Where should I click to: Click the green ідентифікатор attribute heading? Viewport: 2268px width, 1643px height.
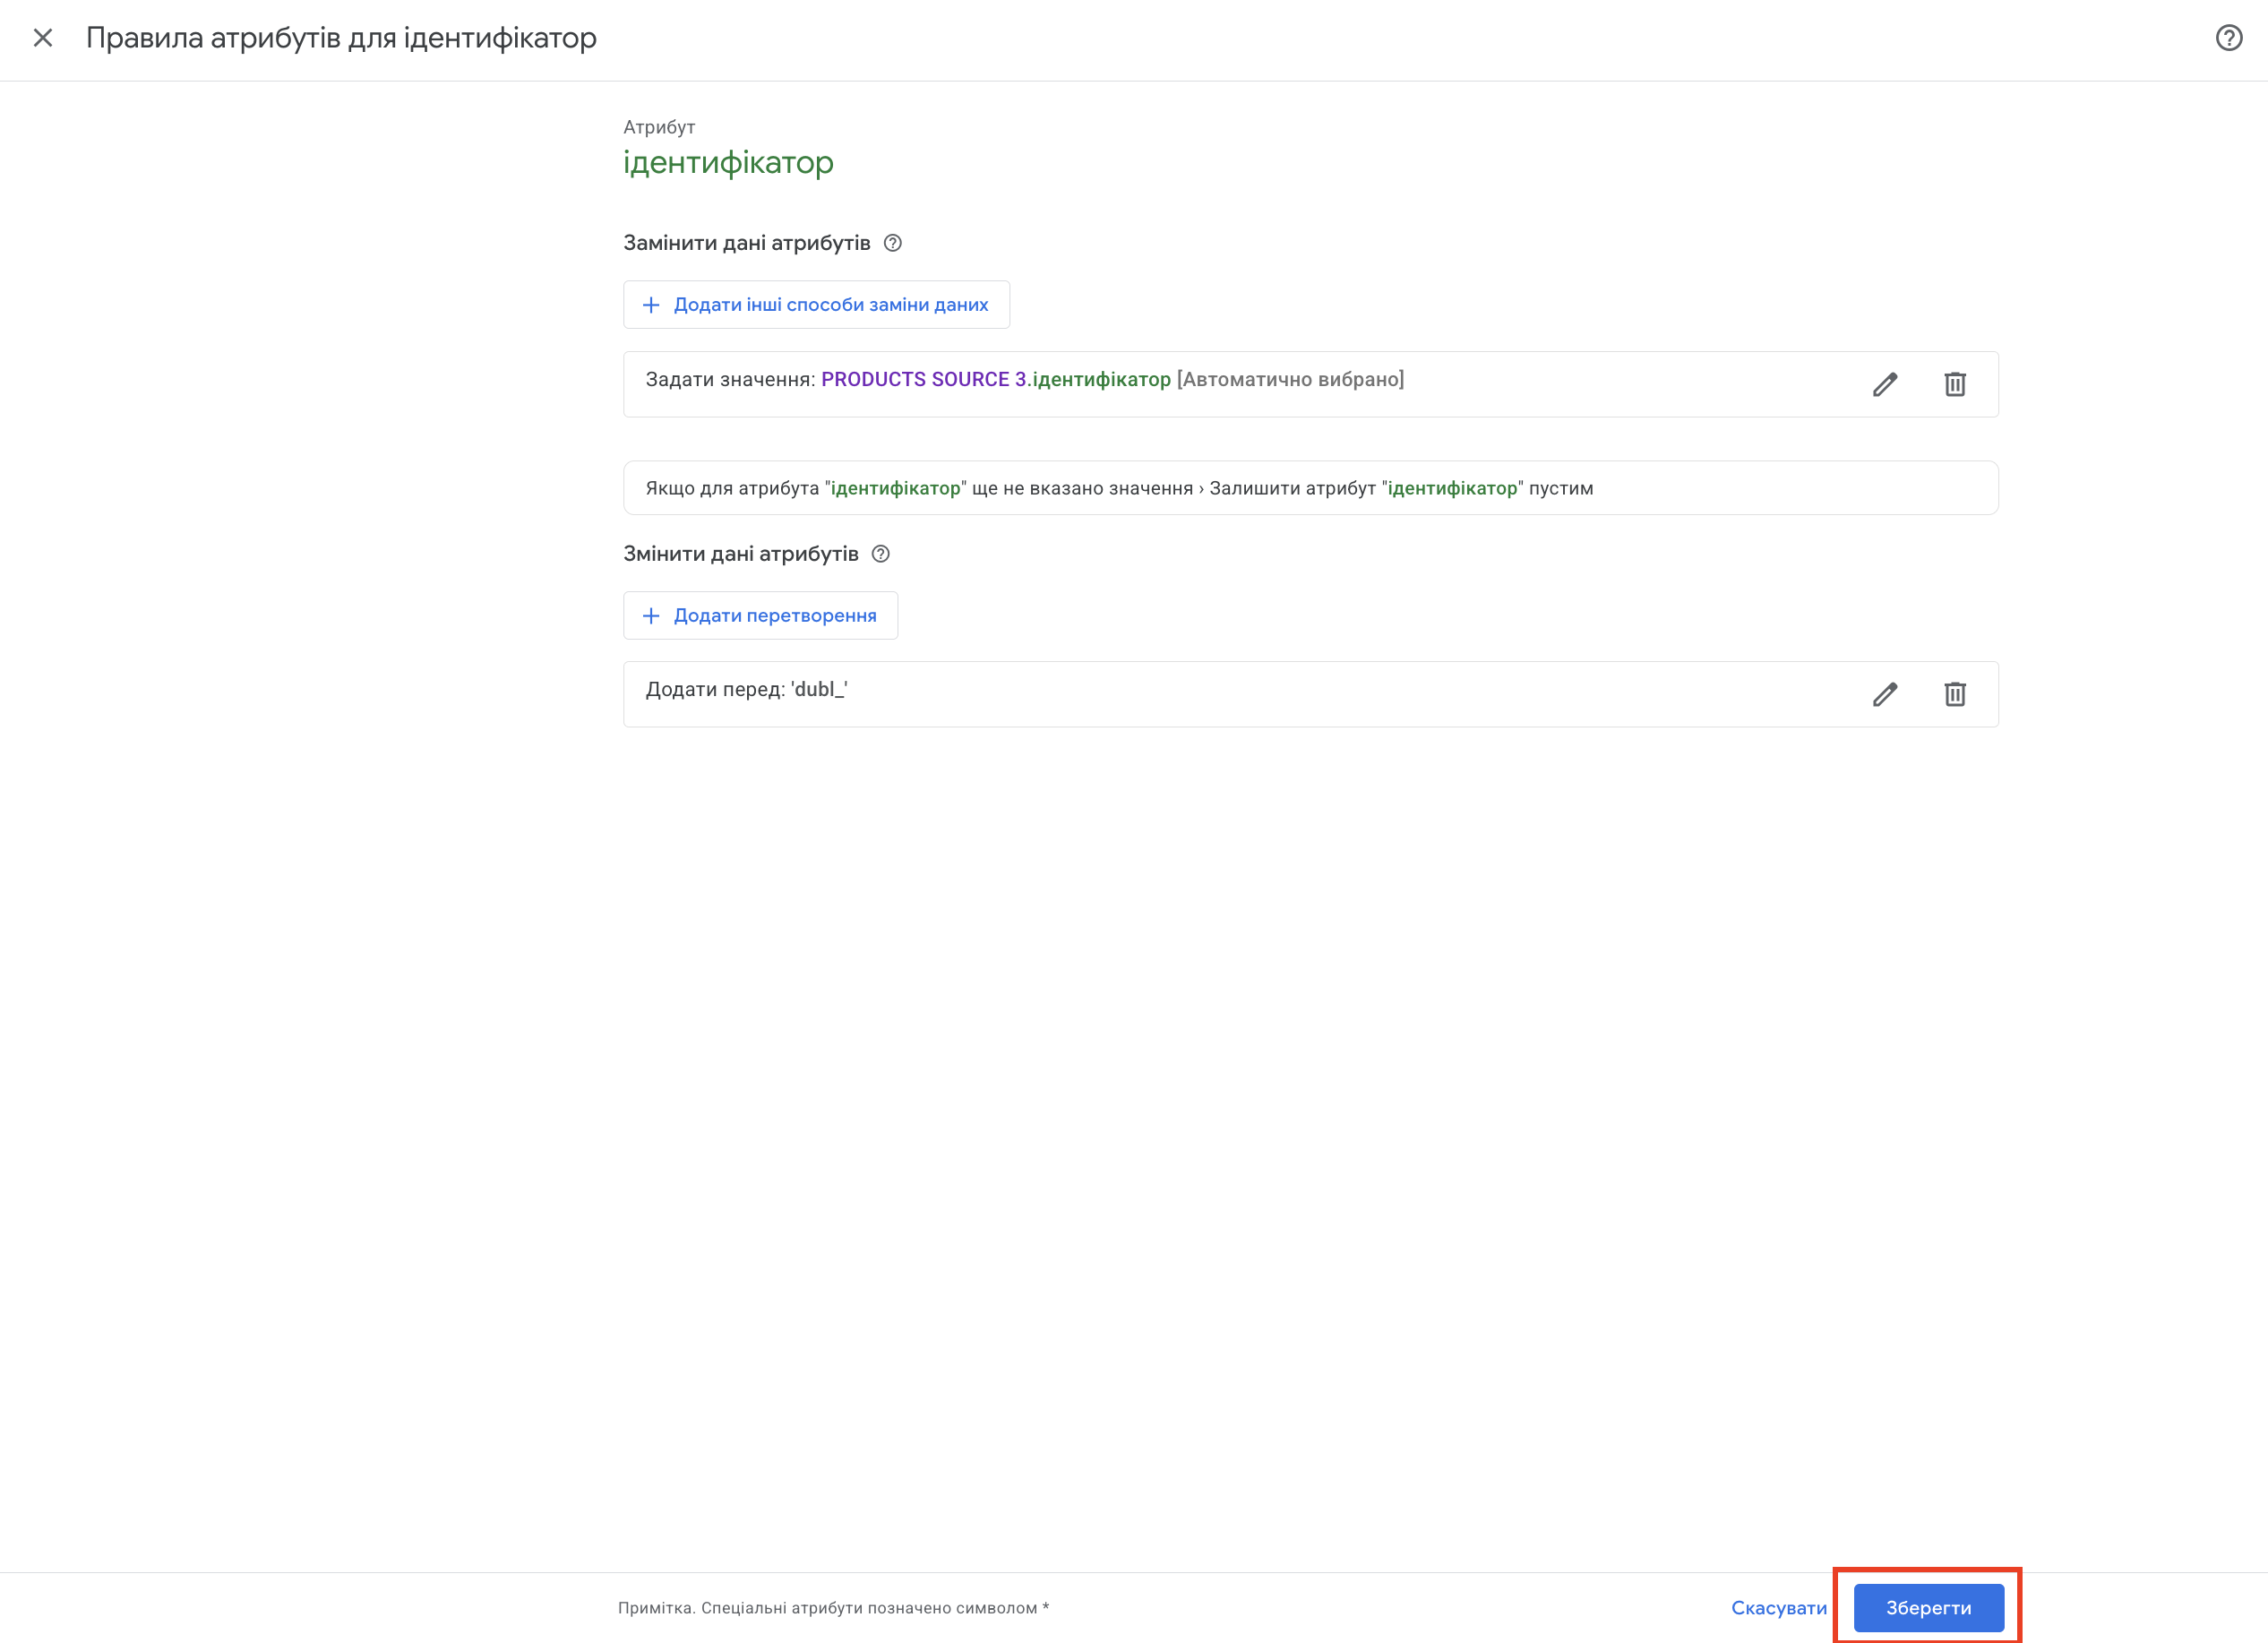728,162
